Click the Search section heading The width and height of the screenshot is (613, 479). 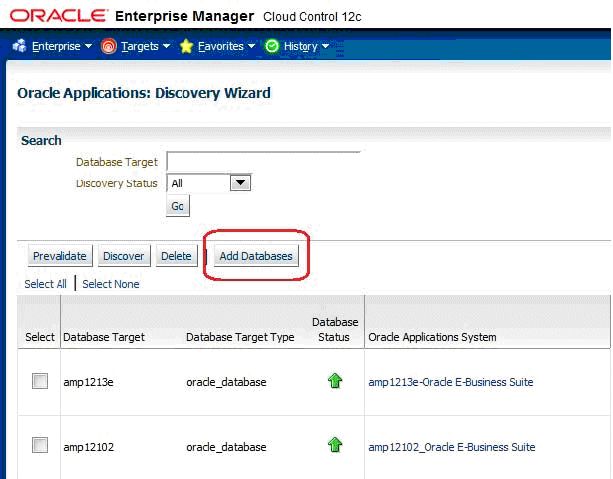pyautogui.click(x=41, y=140)
